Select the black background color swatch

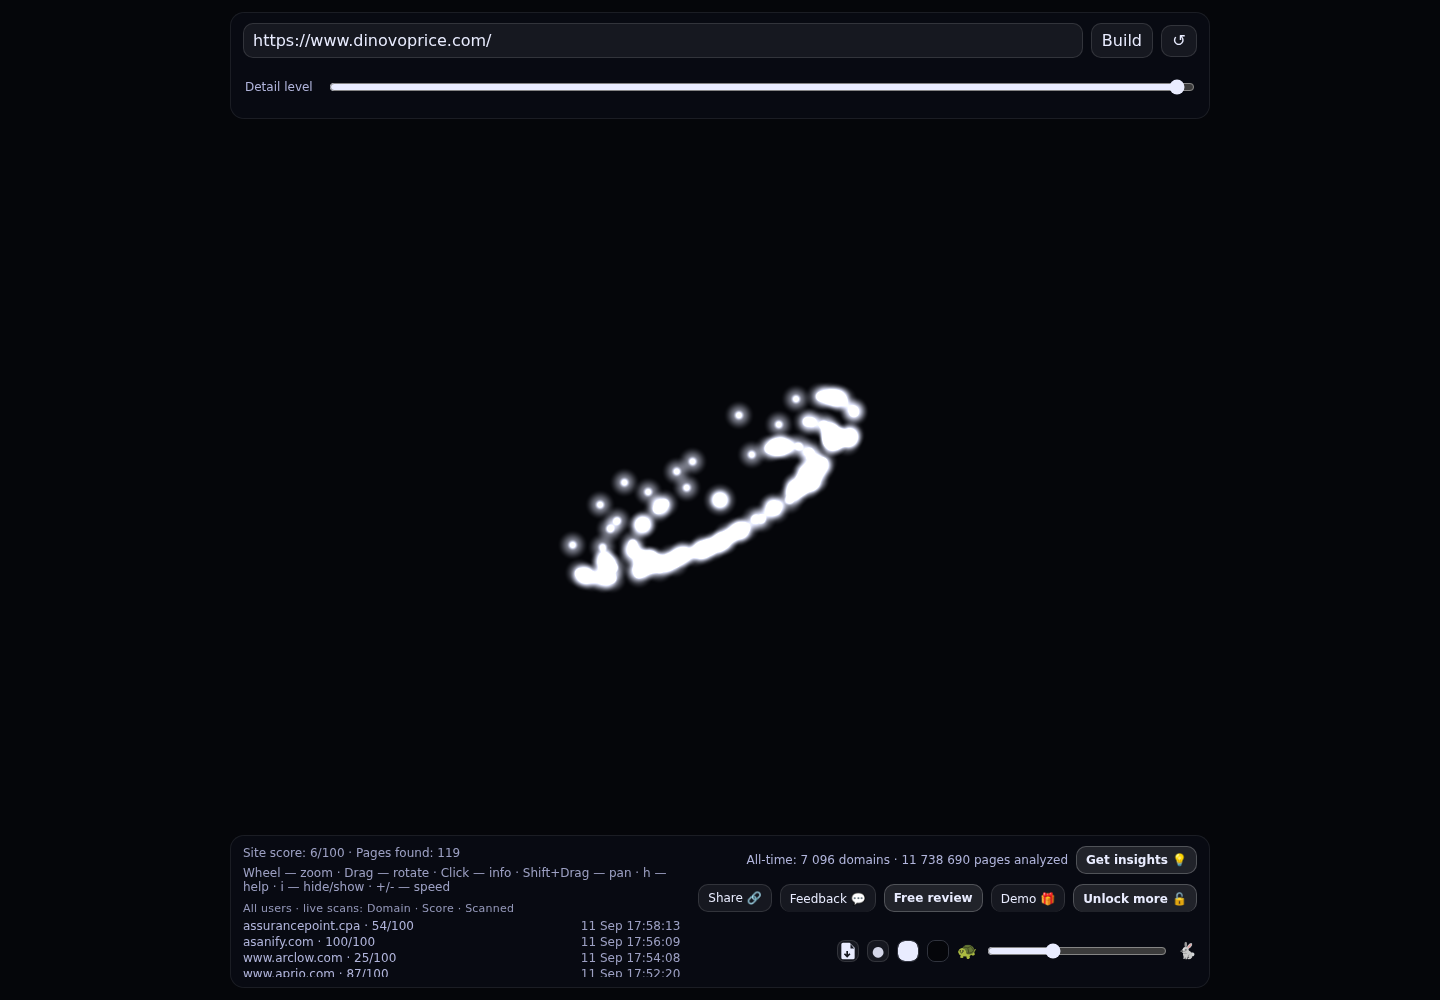938,951
